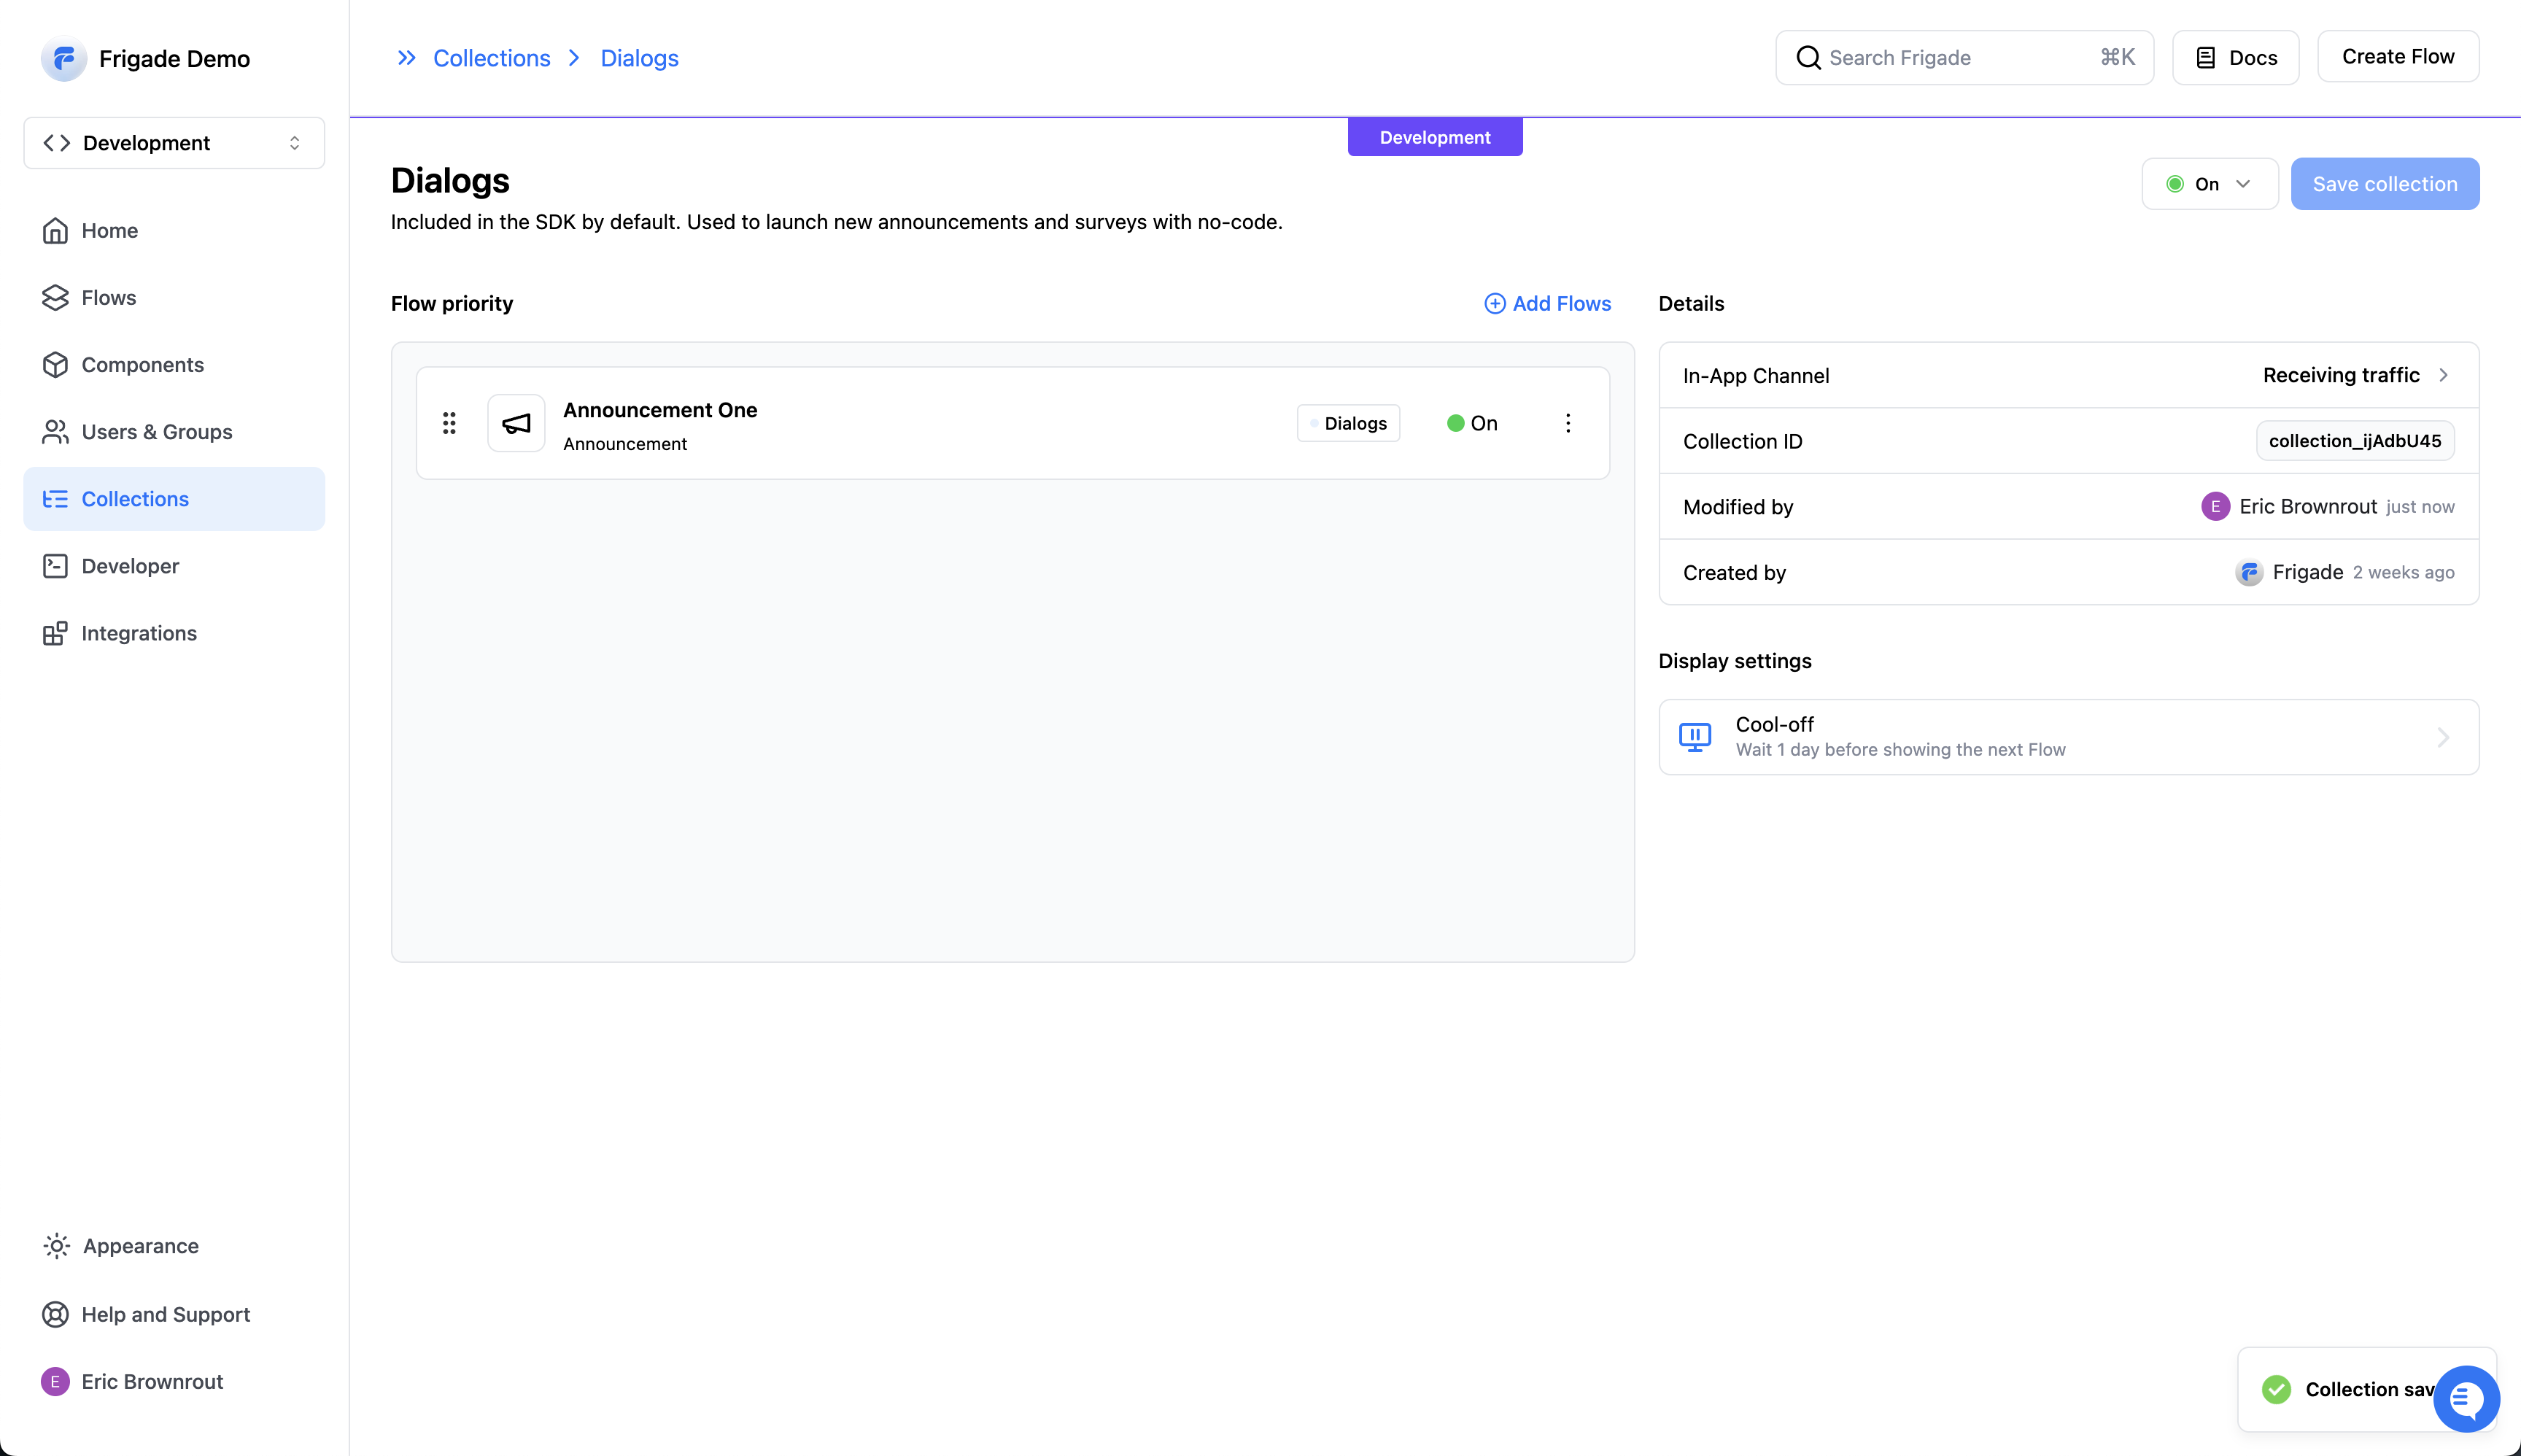Viewport: 2521px width, 1456px height.
Task: Click the double-chevron expand sidebar icon
Action: (406, 58)
